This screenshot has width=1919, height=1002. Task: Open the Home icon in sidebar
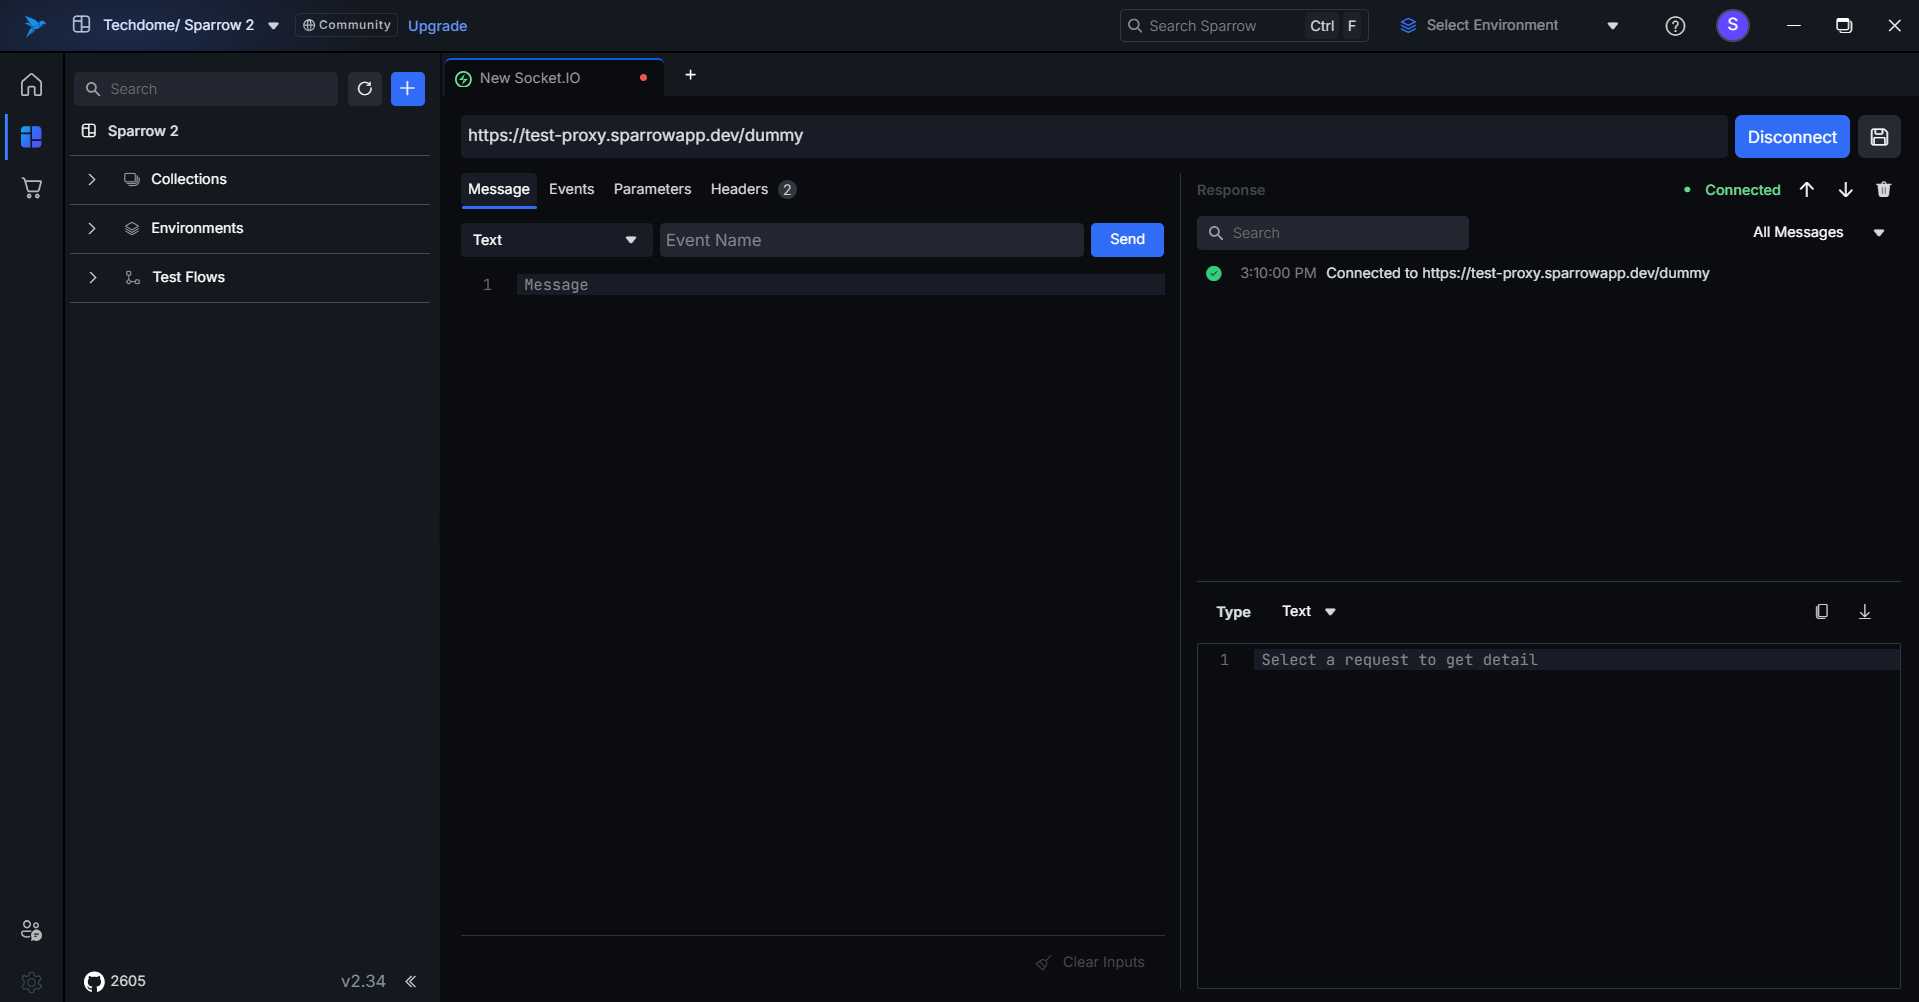point(31,85)
